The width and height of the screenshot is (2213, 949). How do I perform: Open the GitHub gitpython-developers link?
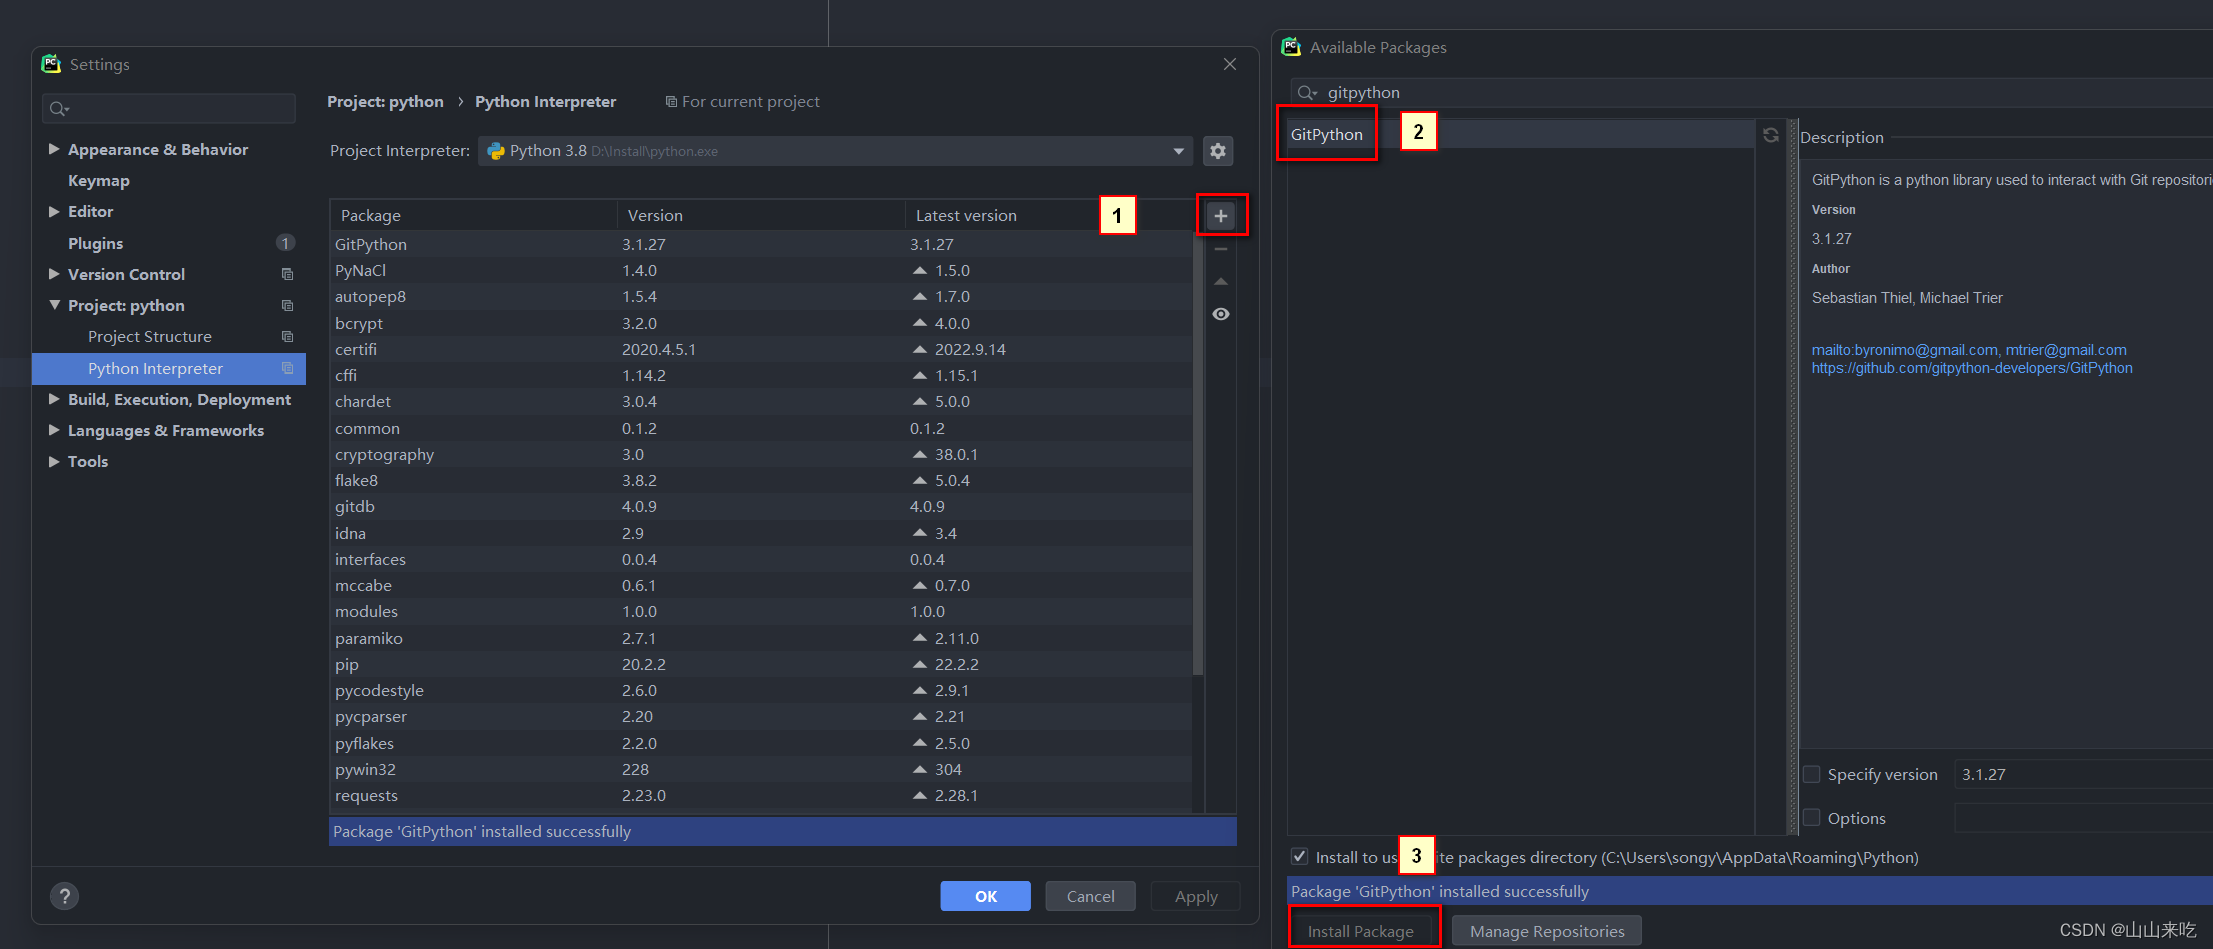click(x=1972, y=368)
